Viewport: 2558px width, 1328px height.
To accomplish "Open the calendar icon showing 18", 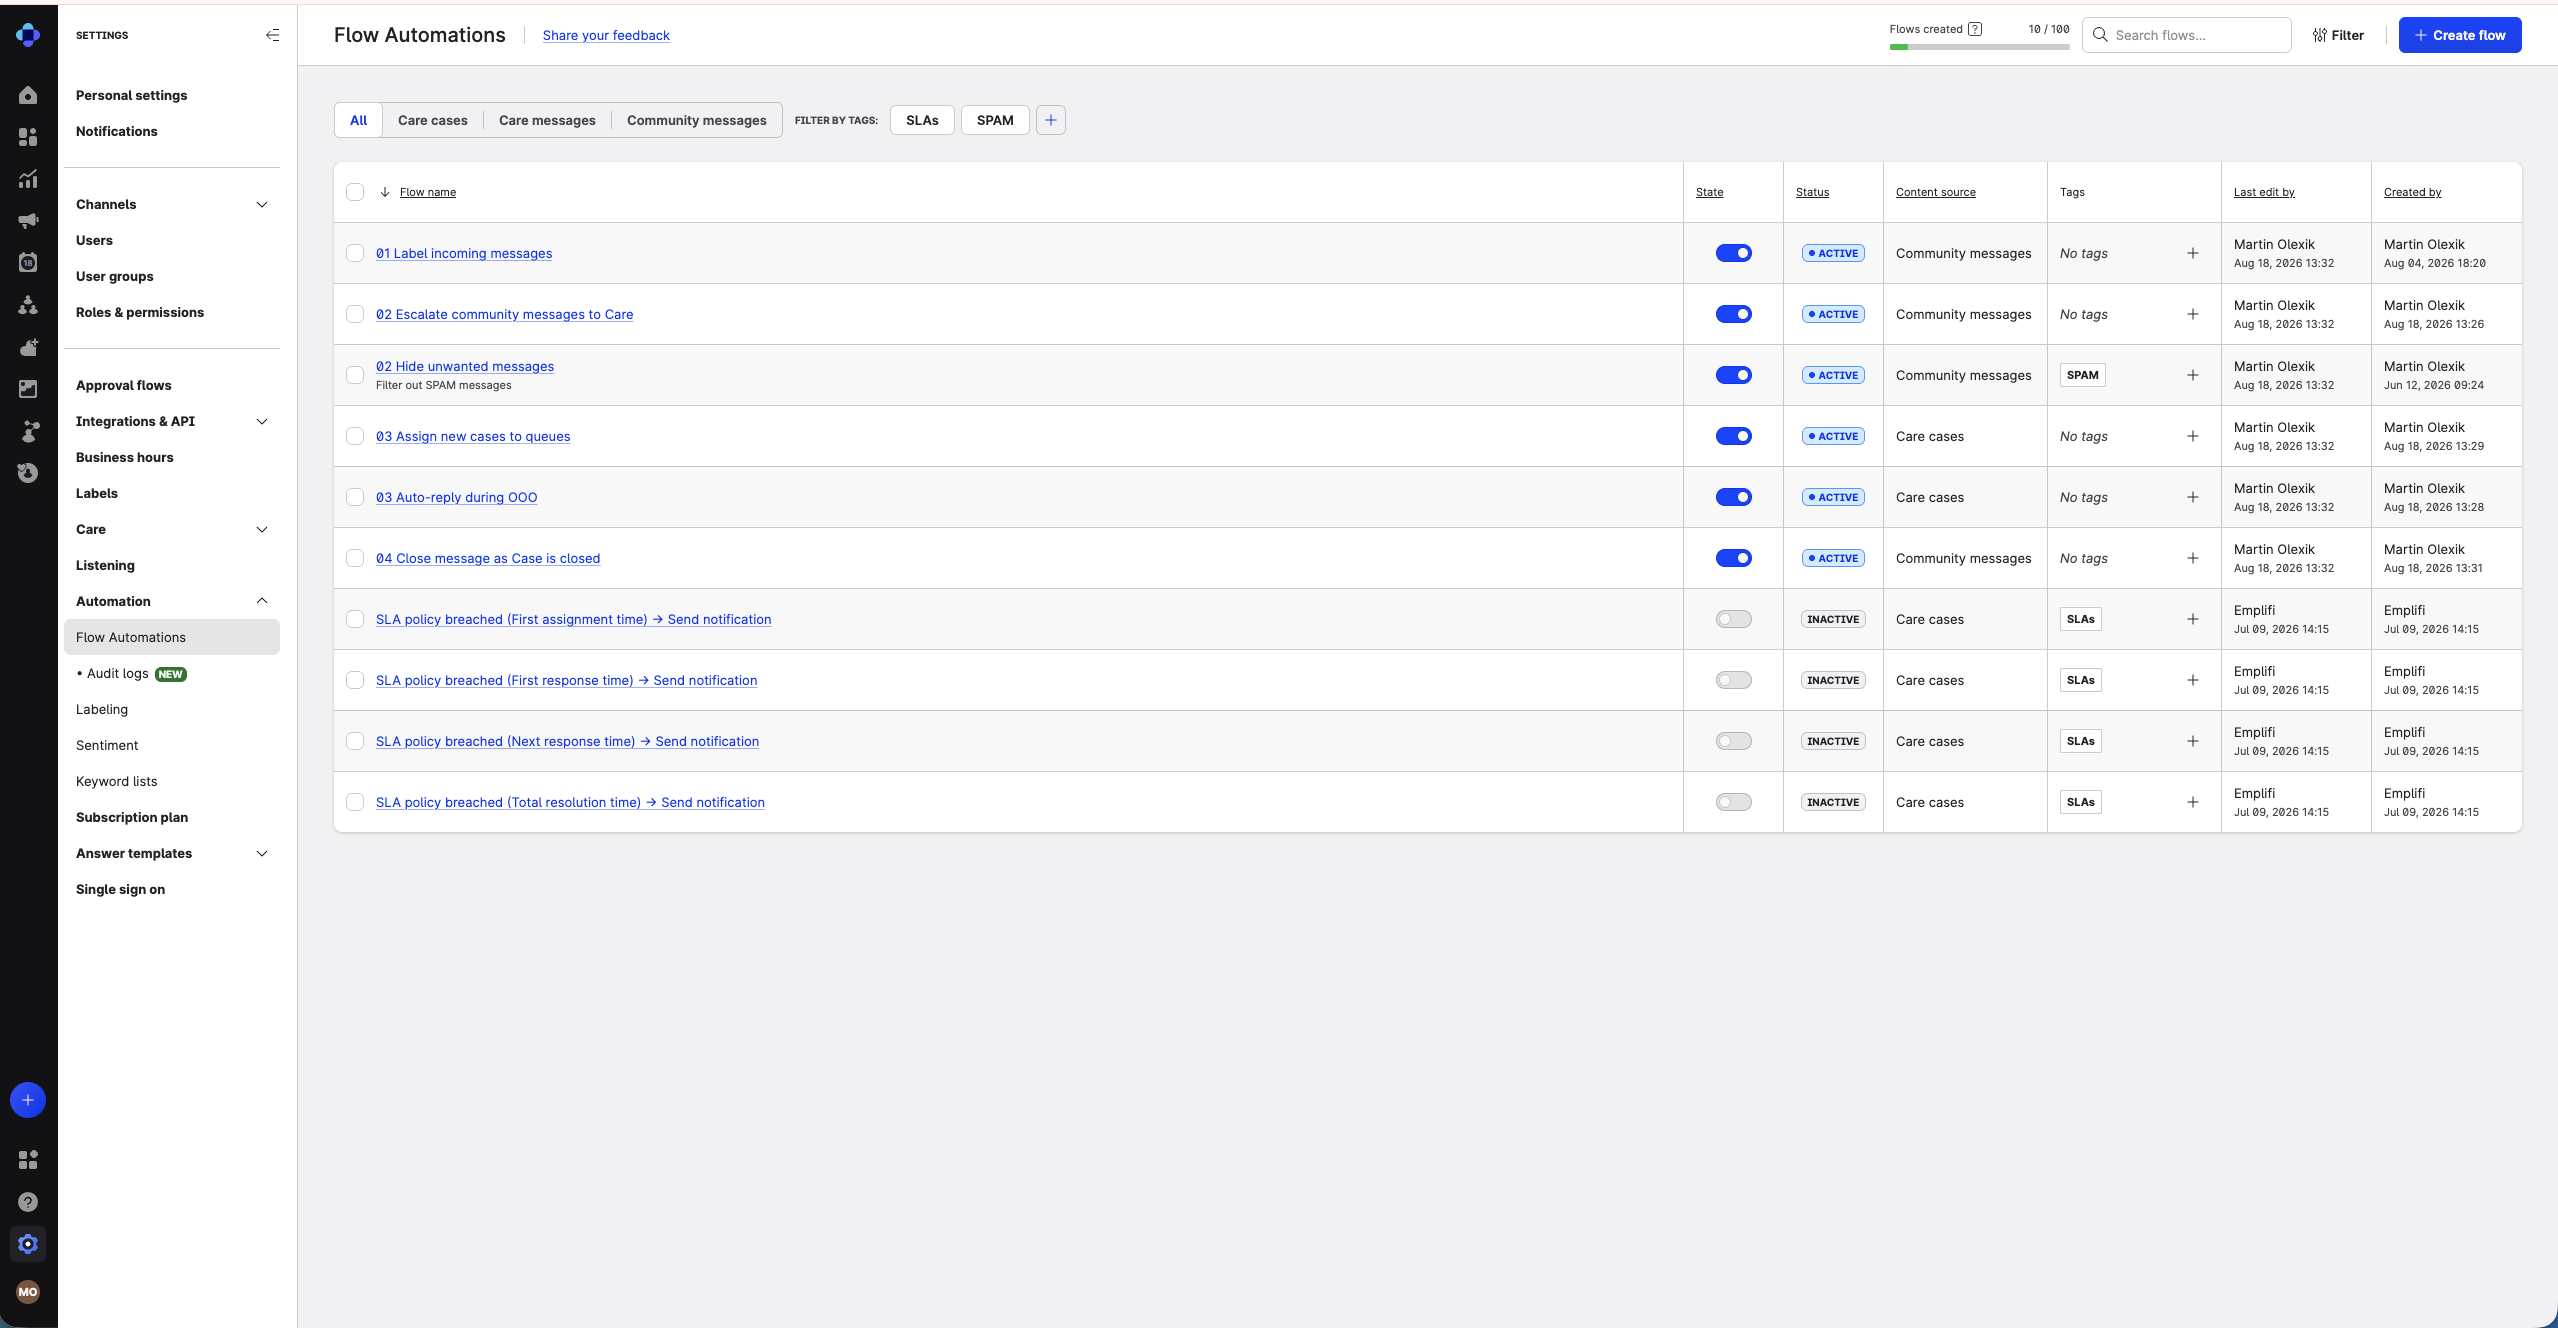I will [x=28, y=262].
